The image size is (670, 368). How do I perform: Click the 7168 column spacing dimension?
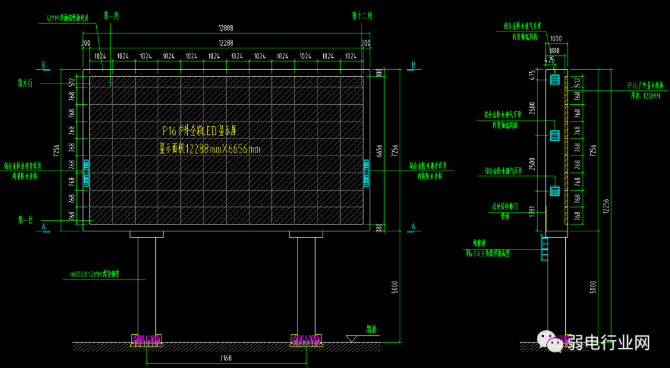(x=226, y=358)
